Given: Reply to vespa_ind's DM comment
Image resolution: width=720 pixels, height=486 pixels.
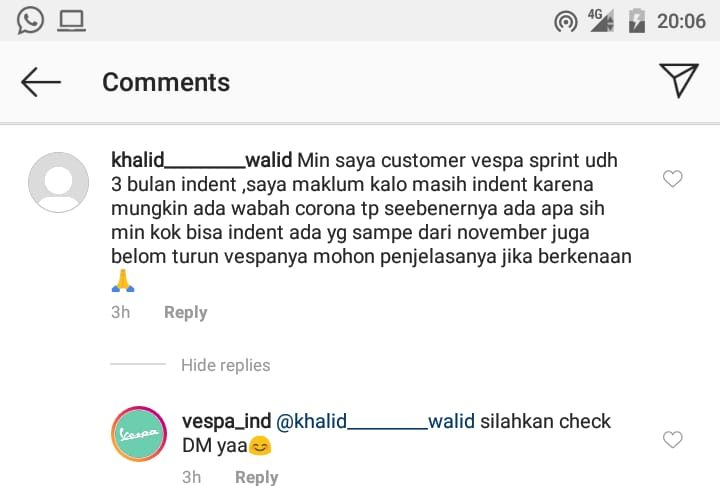Looking at the screenshot, I should click(256, 477).
